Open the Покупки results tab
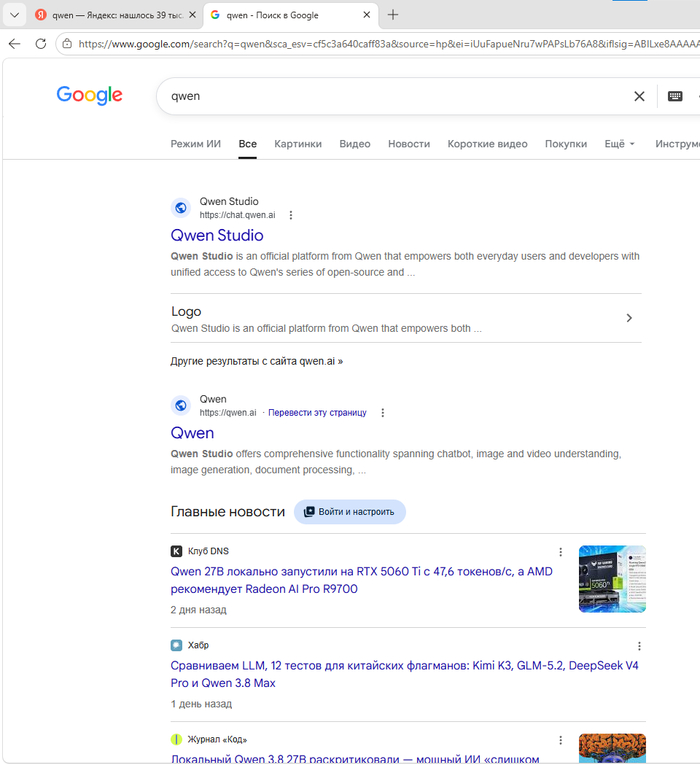This screenshot has height=765, width=700. pyautogui.click(x=566, y=144)
